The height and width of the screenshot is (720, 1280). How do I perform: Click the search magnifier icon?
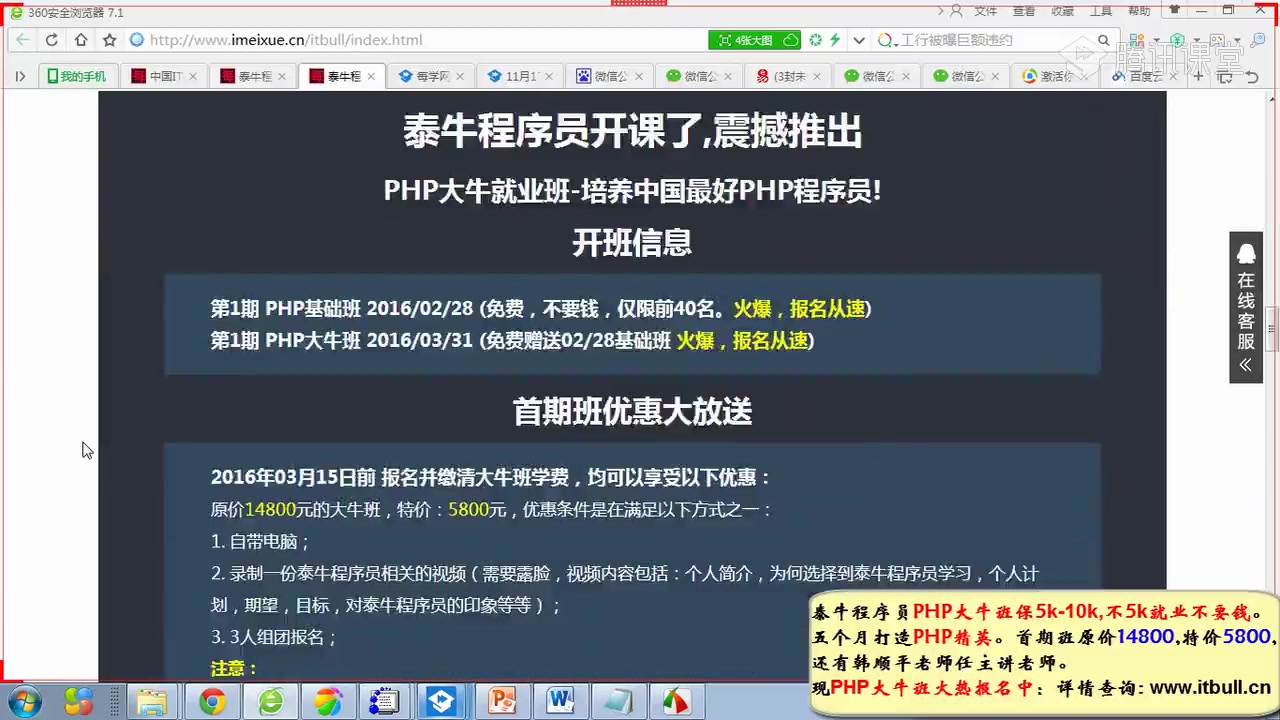point(1104,40)
